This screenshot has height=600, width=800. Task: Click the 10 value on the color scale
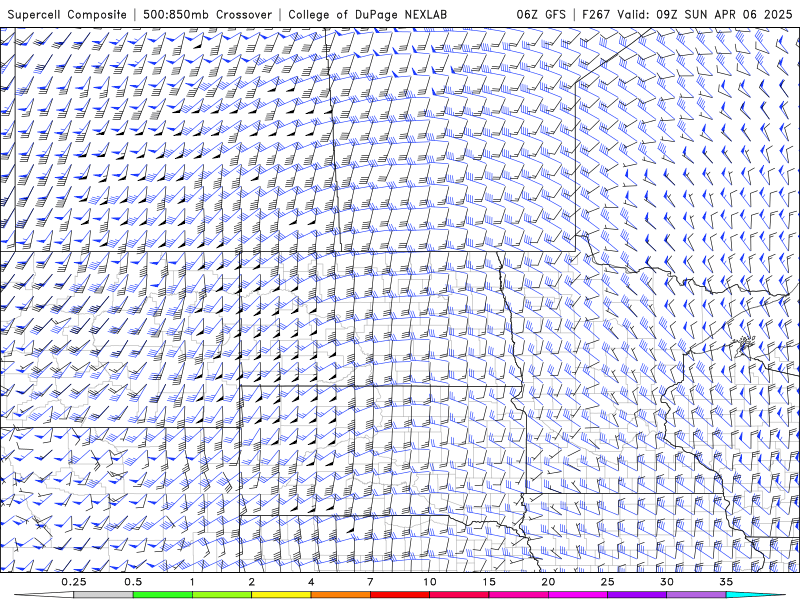[x=430, y=582]
